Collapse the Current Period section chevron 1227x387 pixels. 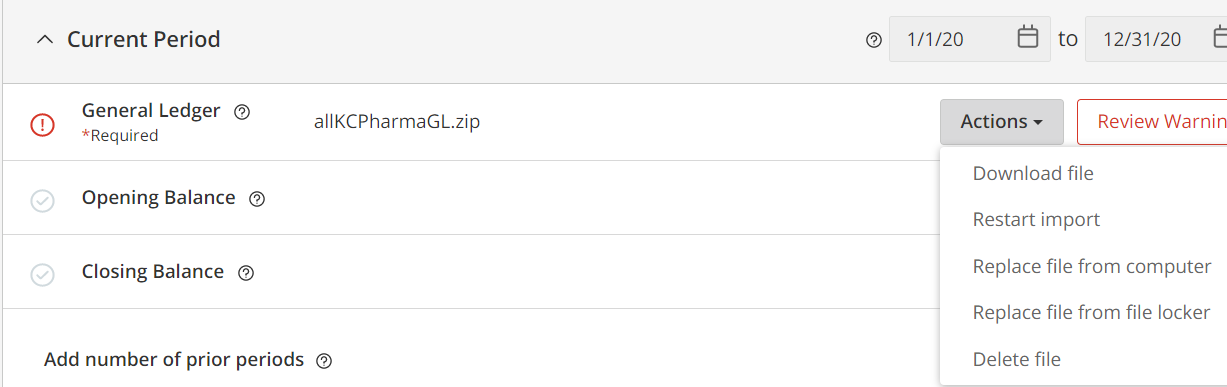click(x=43, y=40)
